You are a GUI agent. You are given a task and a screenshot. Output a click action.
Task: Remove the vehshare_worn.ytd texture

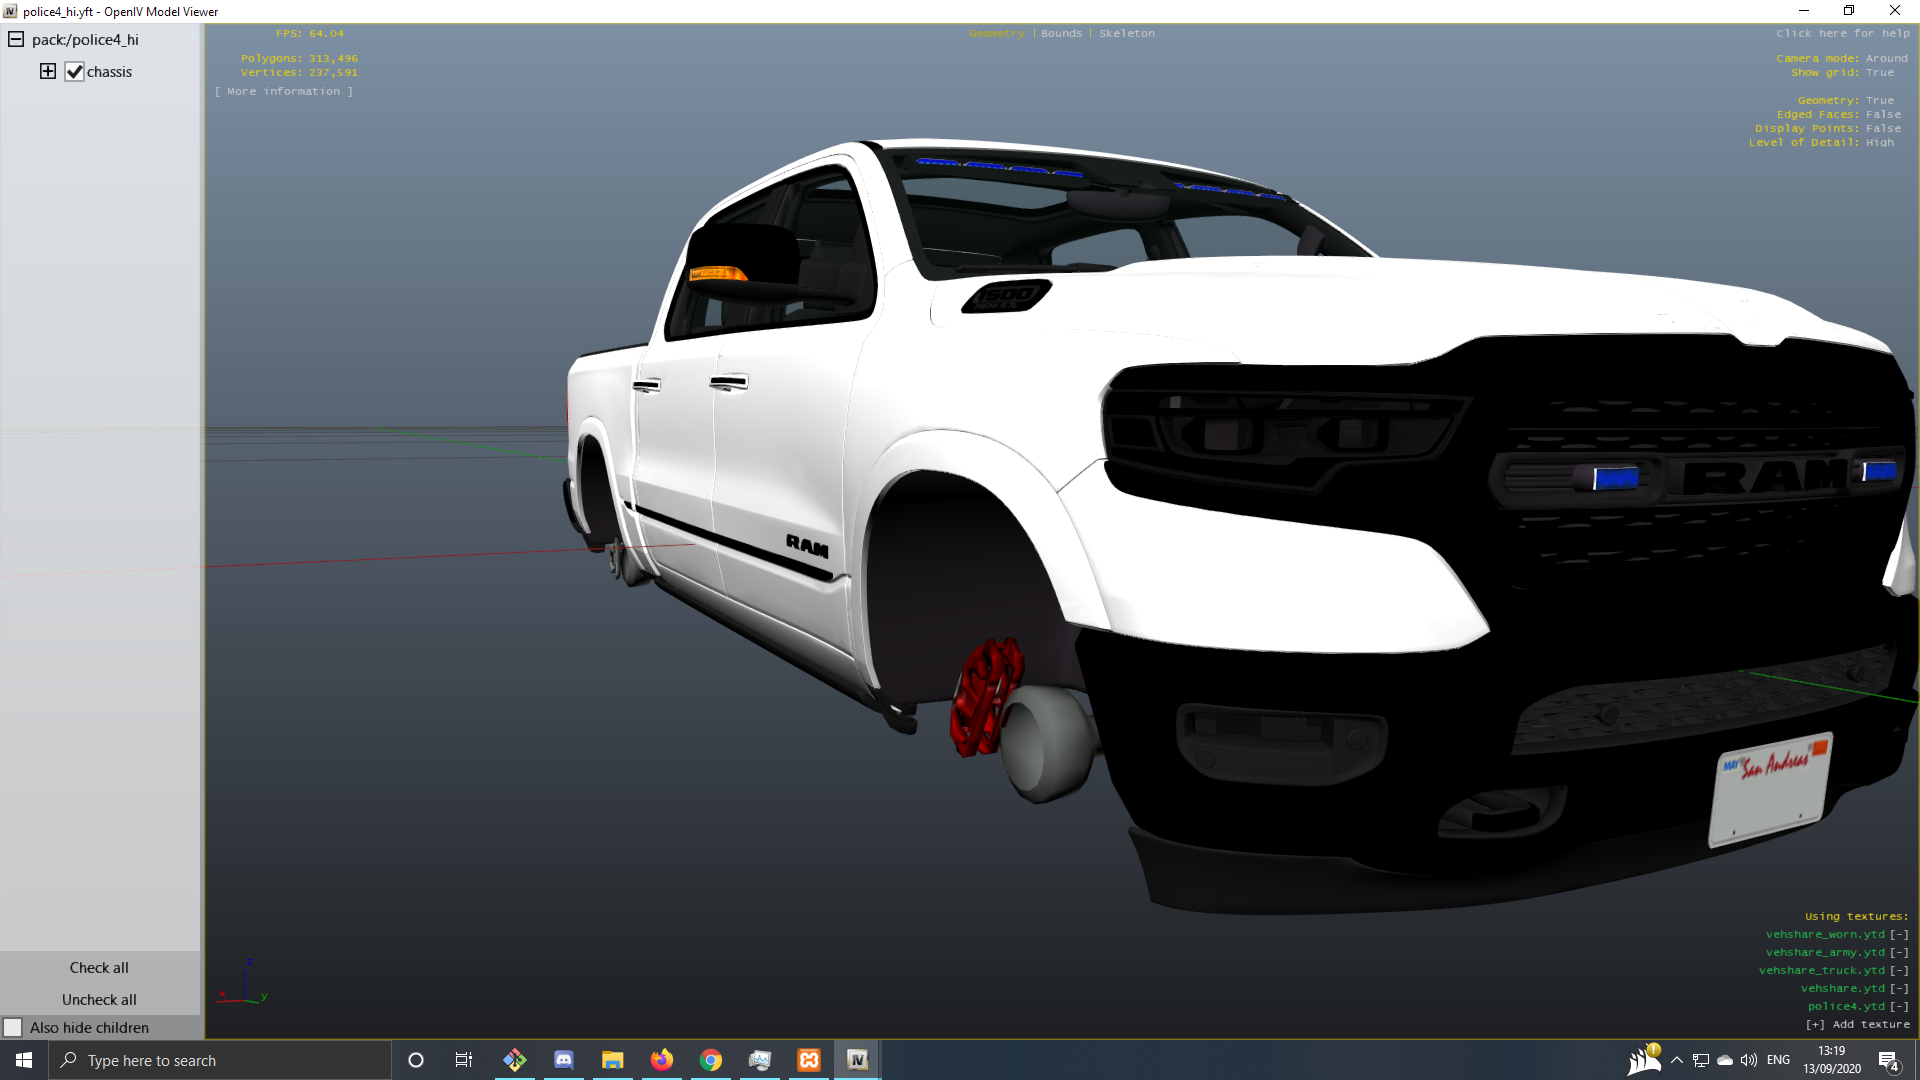tap(1899, 935)
